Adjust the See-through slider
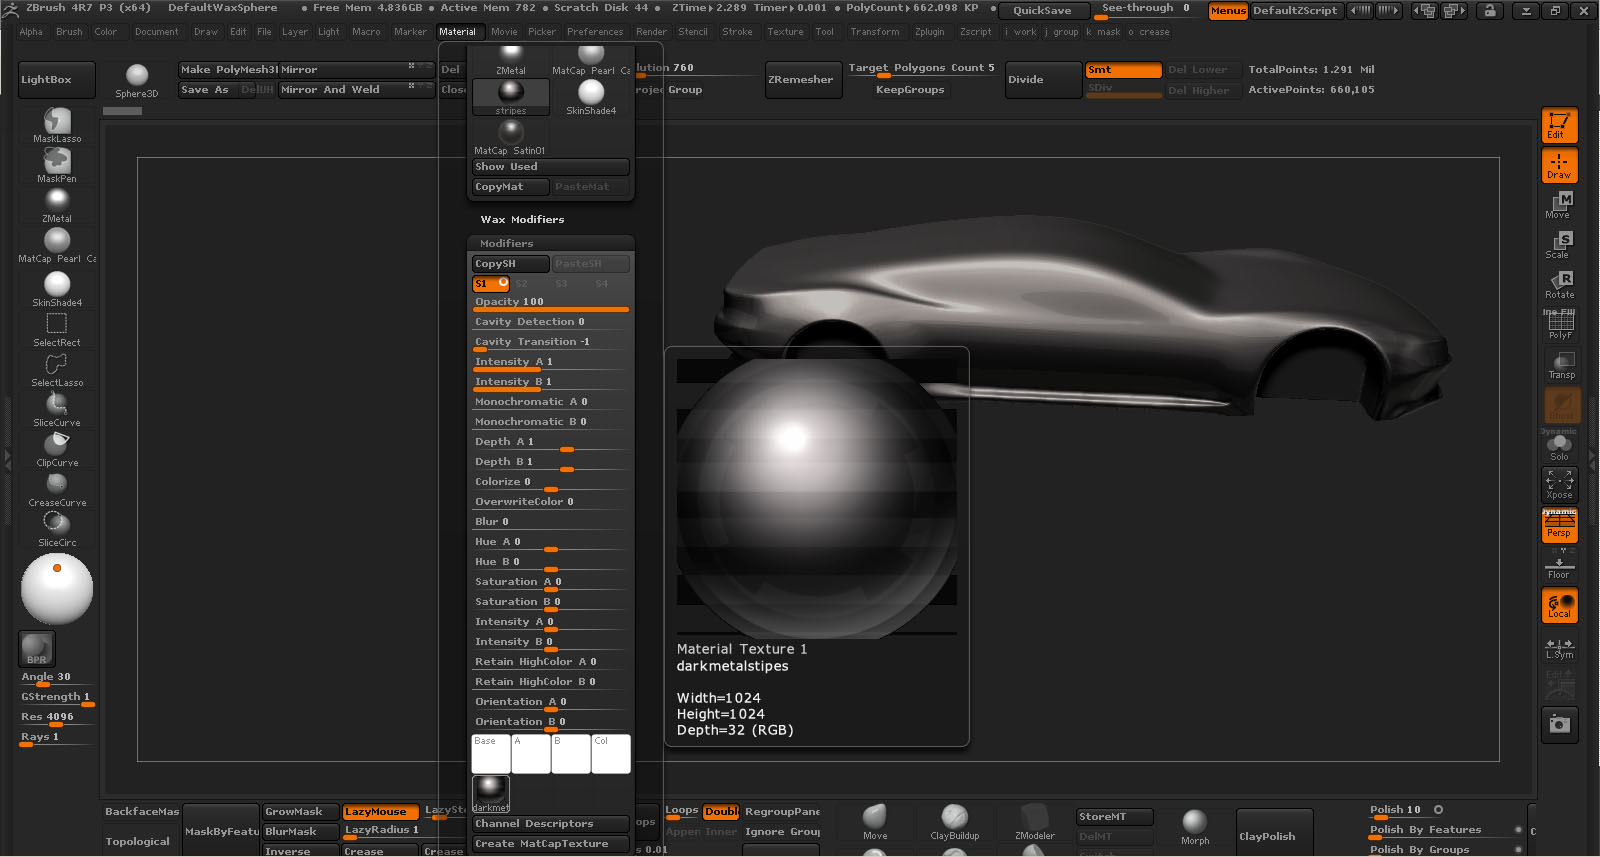The image size is (1600, 857). coord(1146,10)
